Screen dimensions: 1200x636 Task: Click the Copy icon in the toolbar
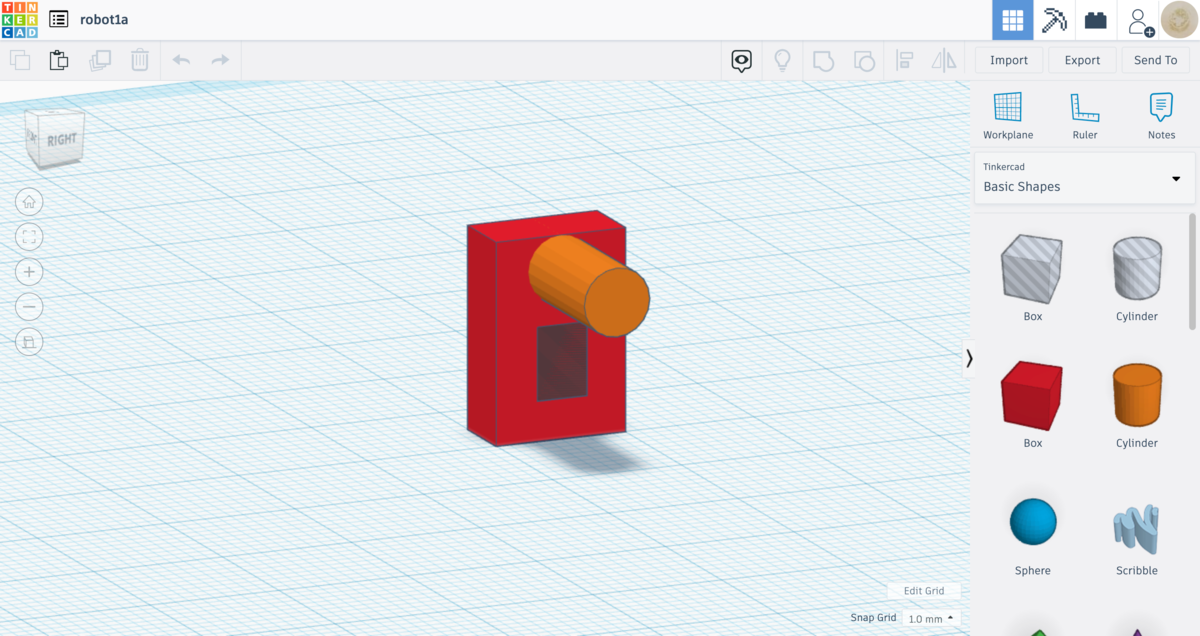point(20,60)
